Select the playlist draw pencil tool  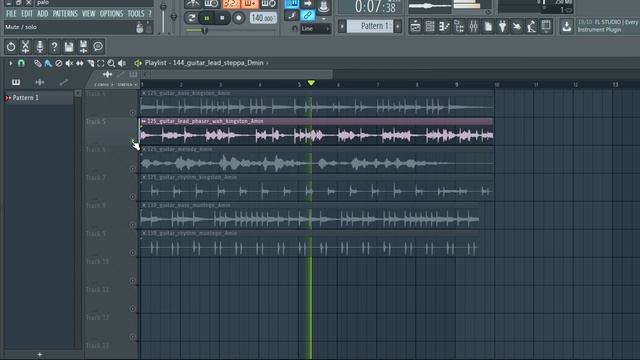coord(38,63)
